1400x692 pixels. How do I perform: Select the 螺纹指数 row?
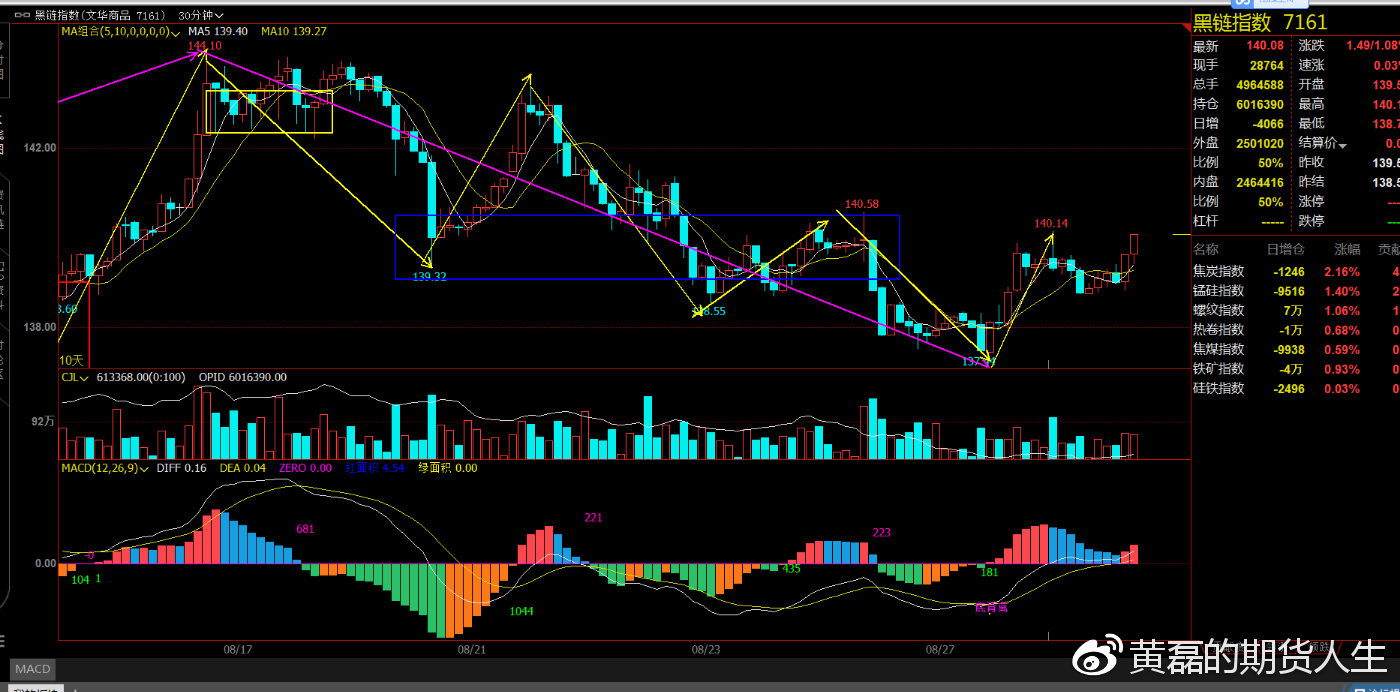pyautogui.click(x=1296, y=310)
